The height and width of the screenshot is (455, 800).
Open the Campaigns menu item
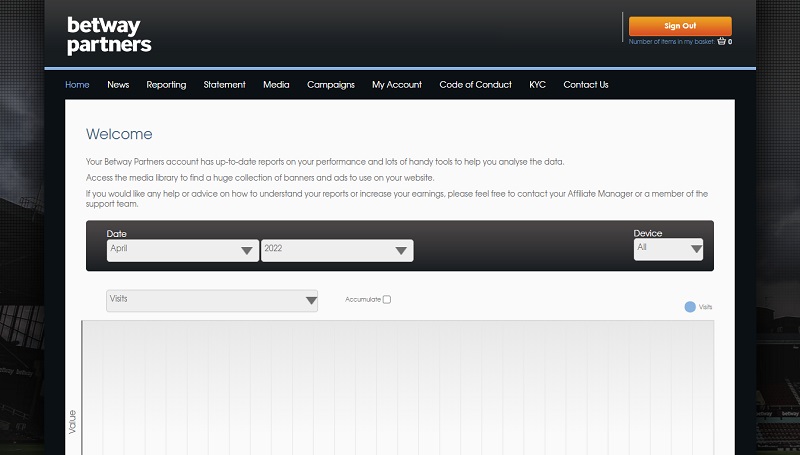pos(331,85)
